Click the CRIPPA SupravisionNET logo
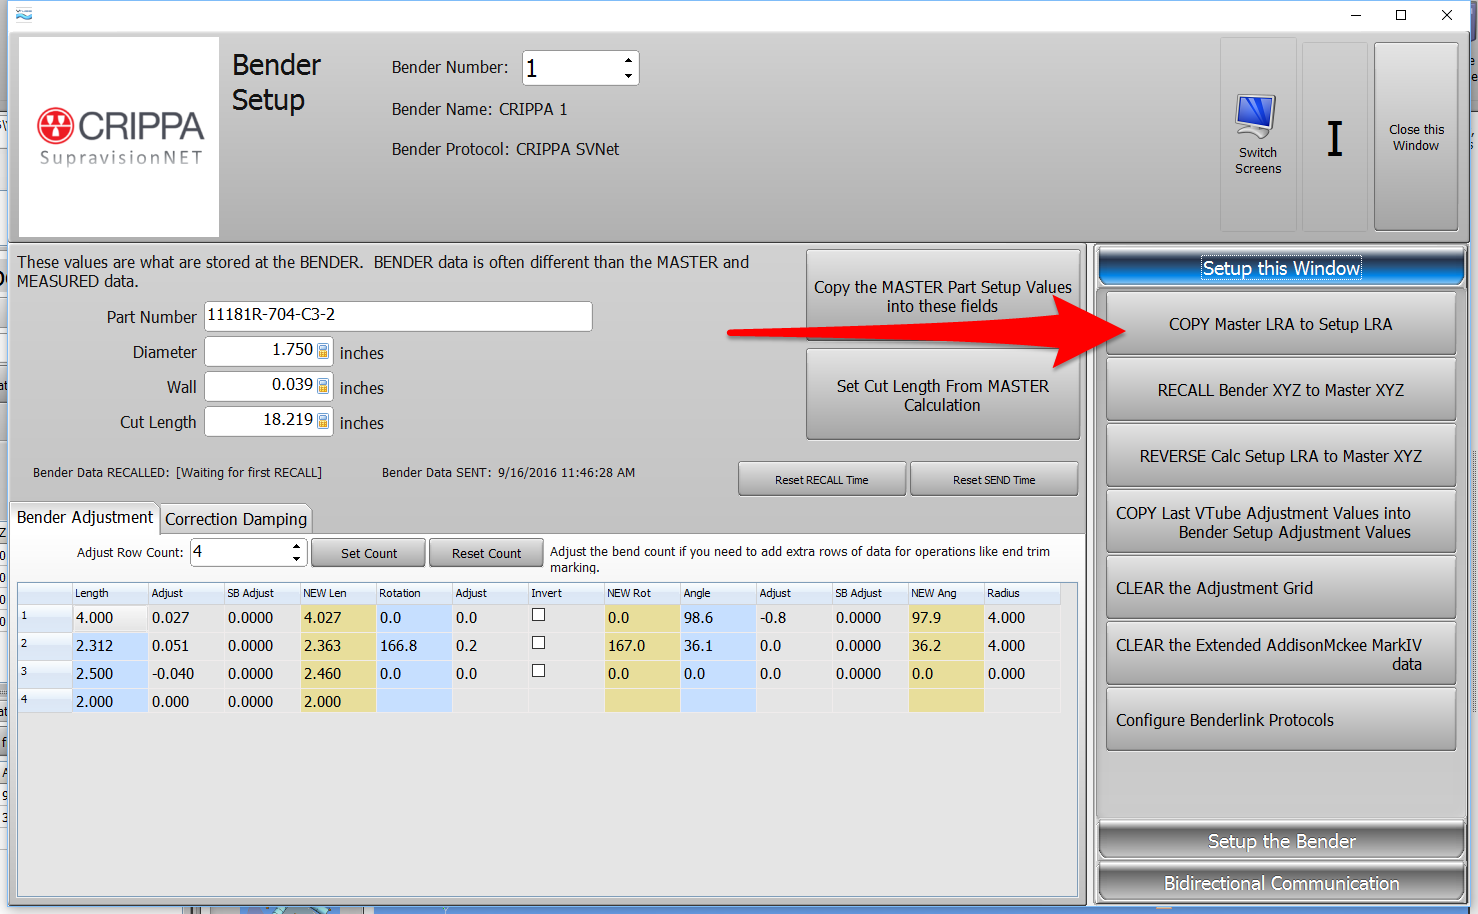1478x914 pixels. click(x=119, y=137)
